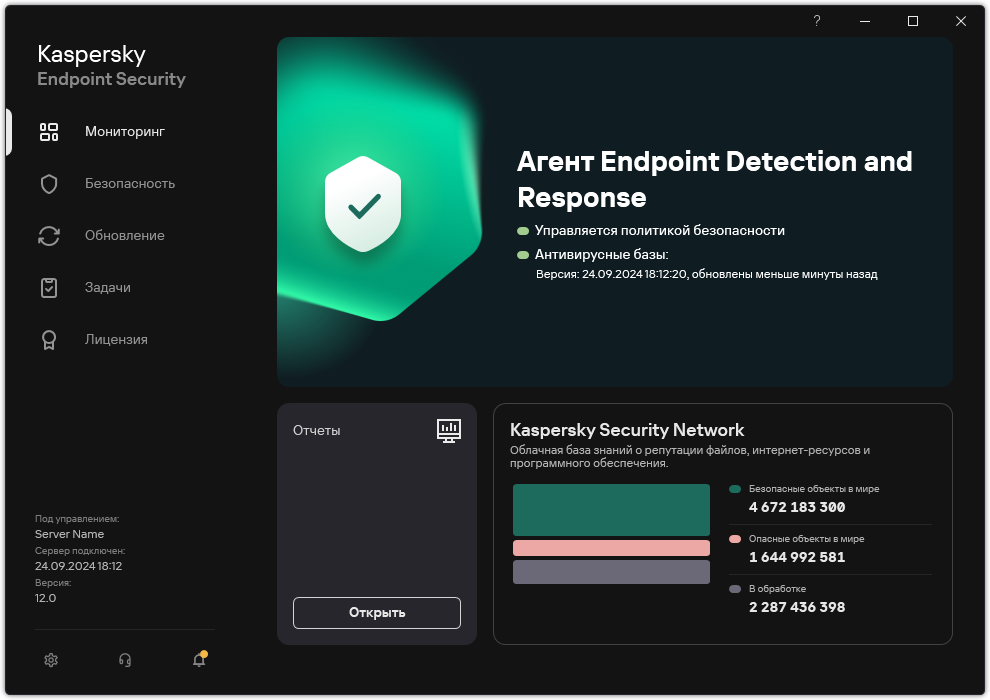Click the Отчеты card title
The image size is (990, 700).
coord(317,430)
